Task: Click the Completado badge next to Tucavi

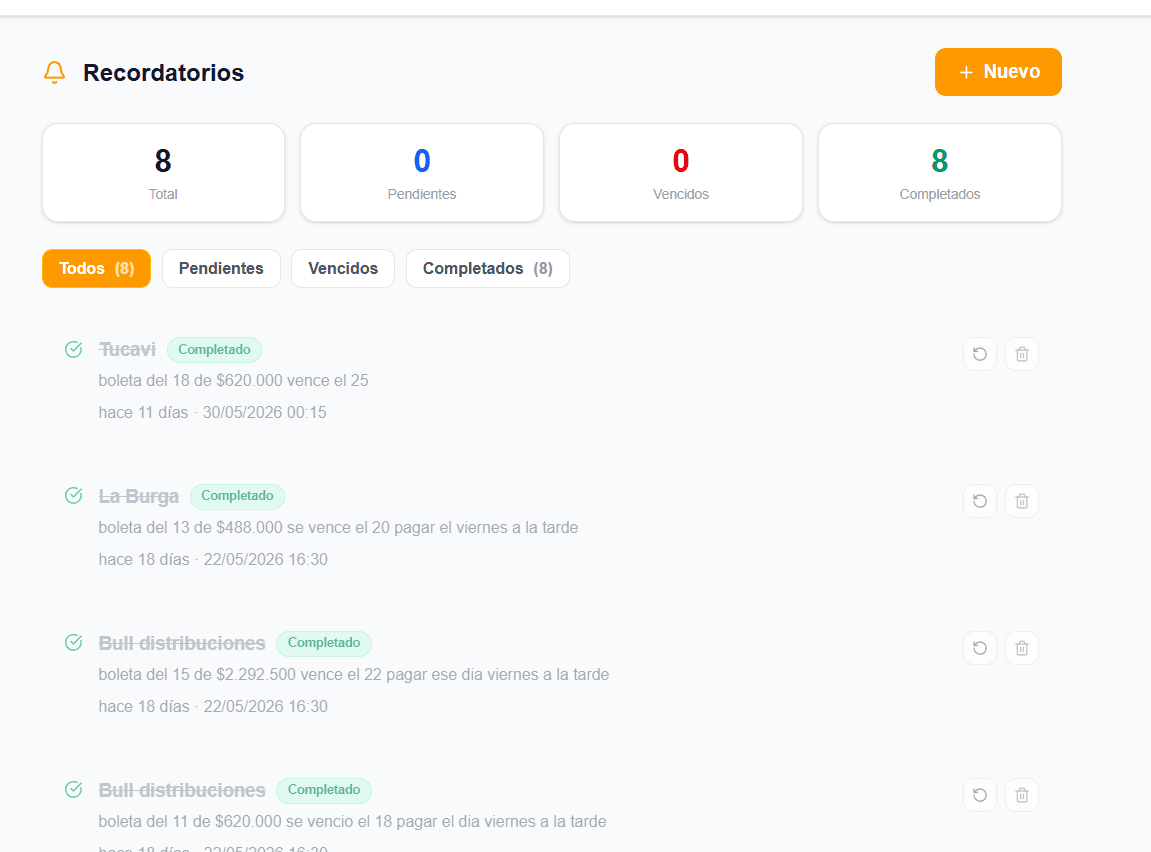Action: point(214,349)
